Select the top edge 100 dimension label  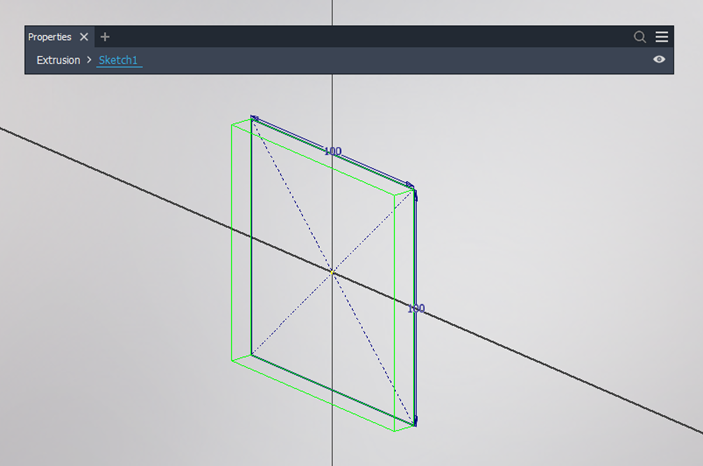coord(332,152)
